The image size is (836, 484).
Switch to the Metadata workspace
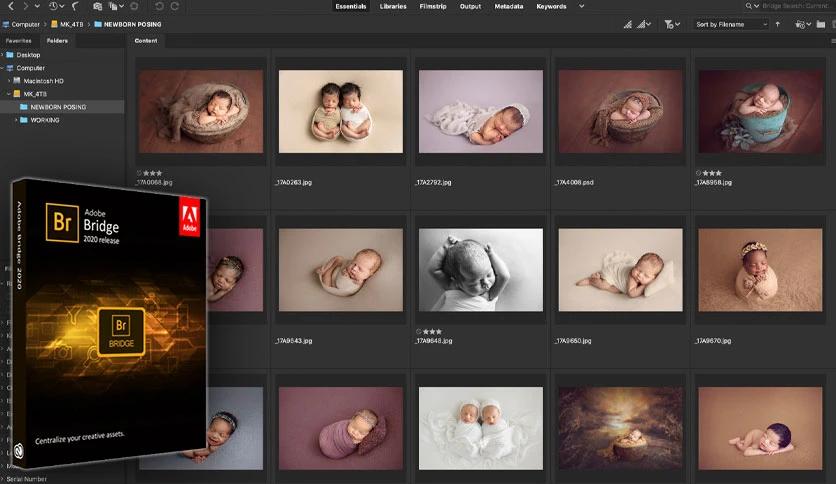click(509, 6)
